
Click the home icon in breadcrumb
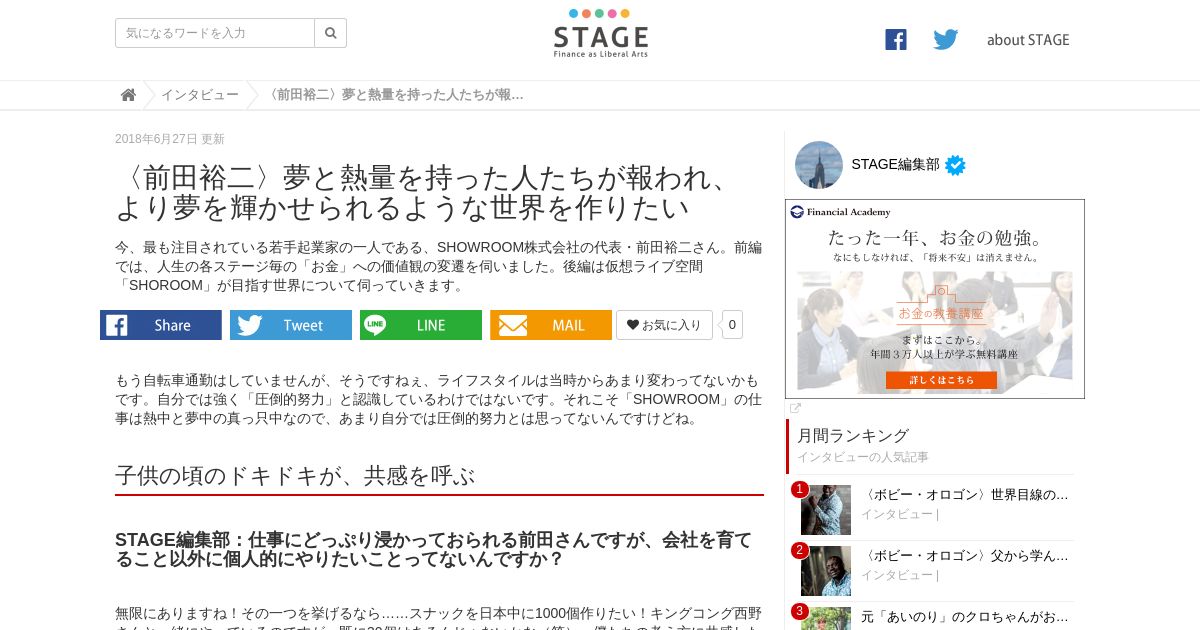click(x=128, y=95)
